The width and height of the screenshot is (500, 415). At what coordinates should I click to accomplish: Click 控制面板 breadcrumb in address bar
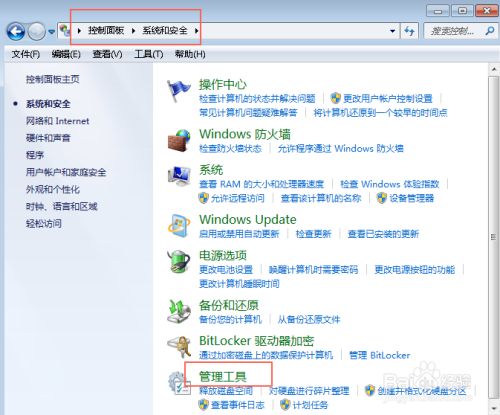tap(106, 31)
